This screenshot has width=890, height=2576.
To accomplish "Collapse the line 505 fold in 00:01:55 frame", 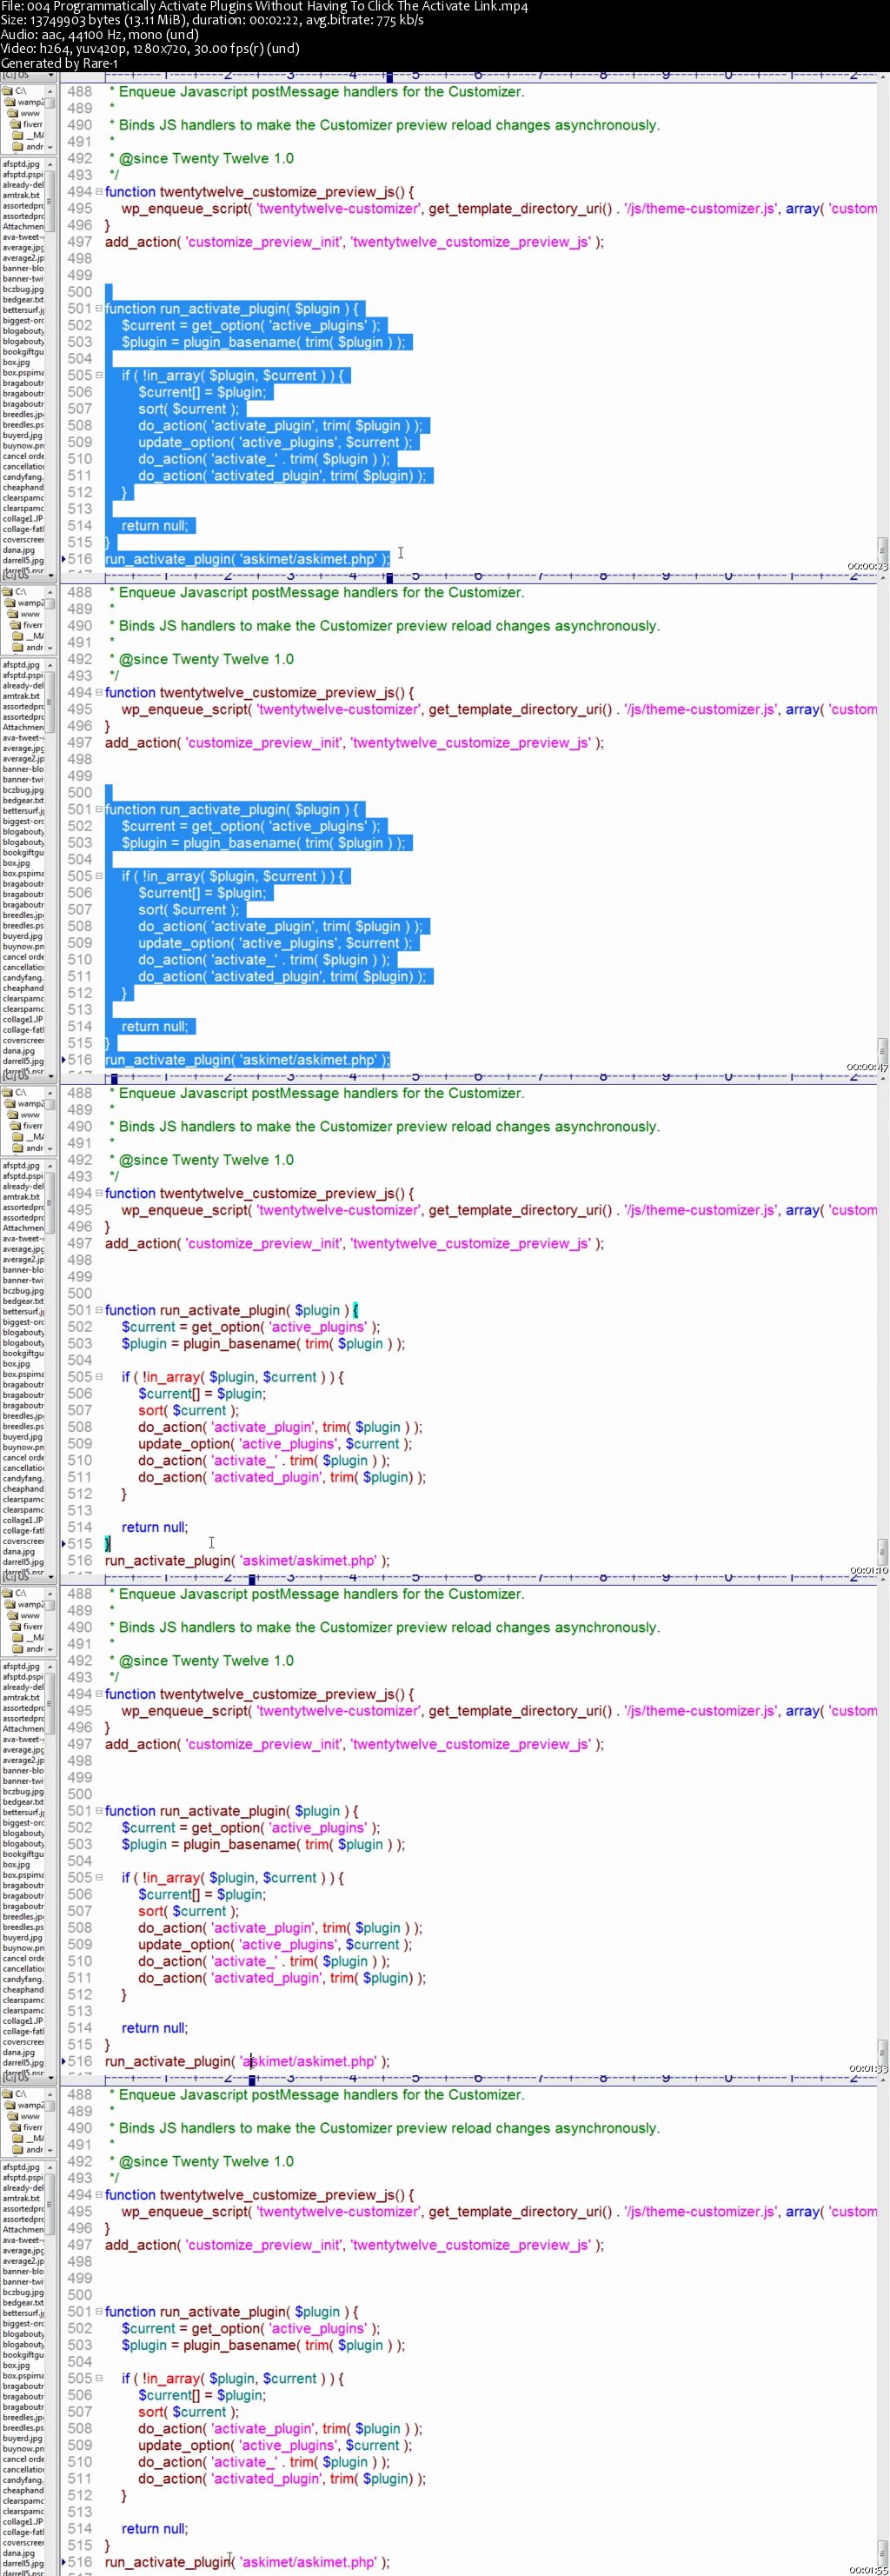I will pos(99,2379).
